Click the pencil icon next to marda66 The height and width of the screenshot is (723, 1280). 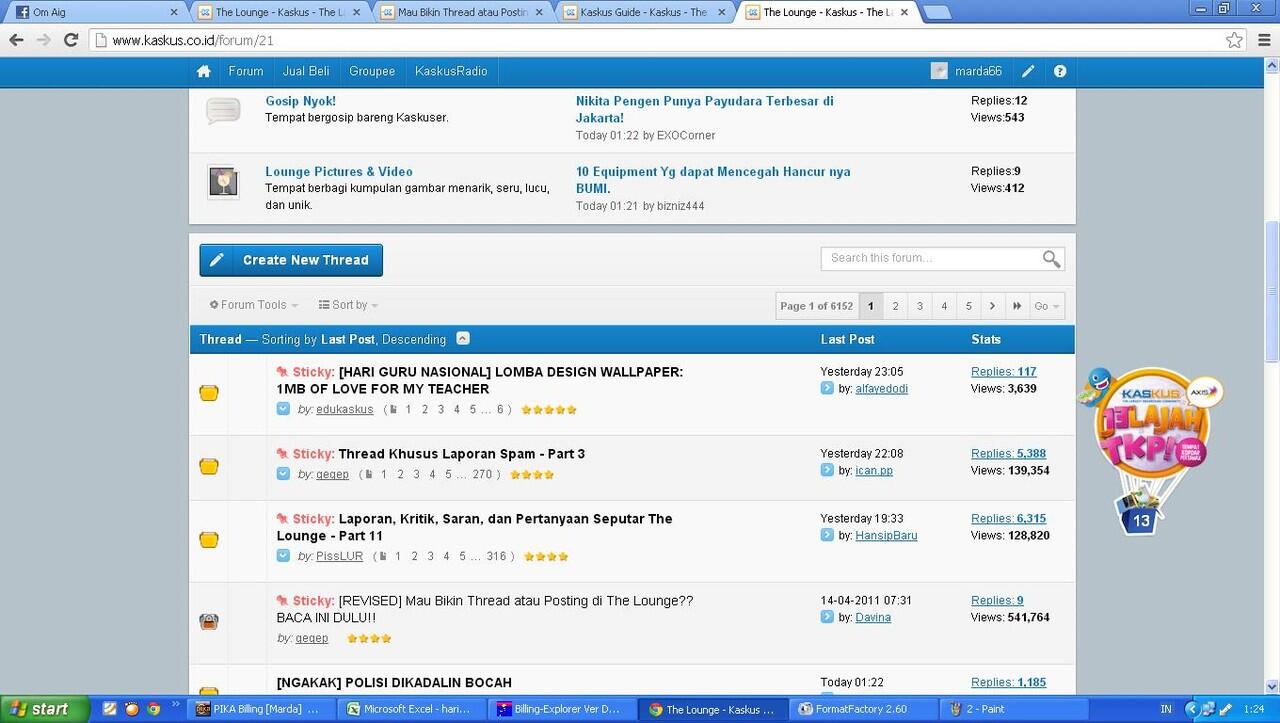click(x=1028, y=71)
